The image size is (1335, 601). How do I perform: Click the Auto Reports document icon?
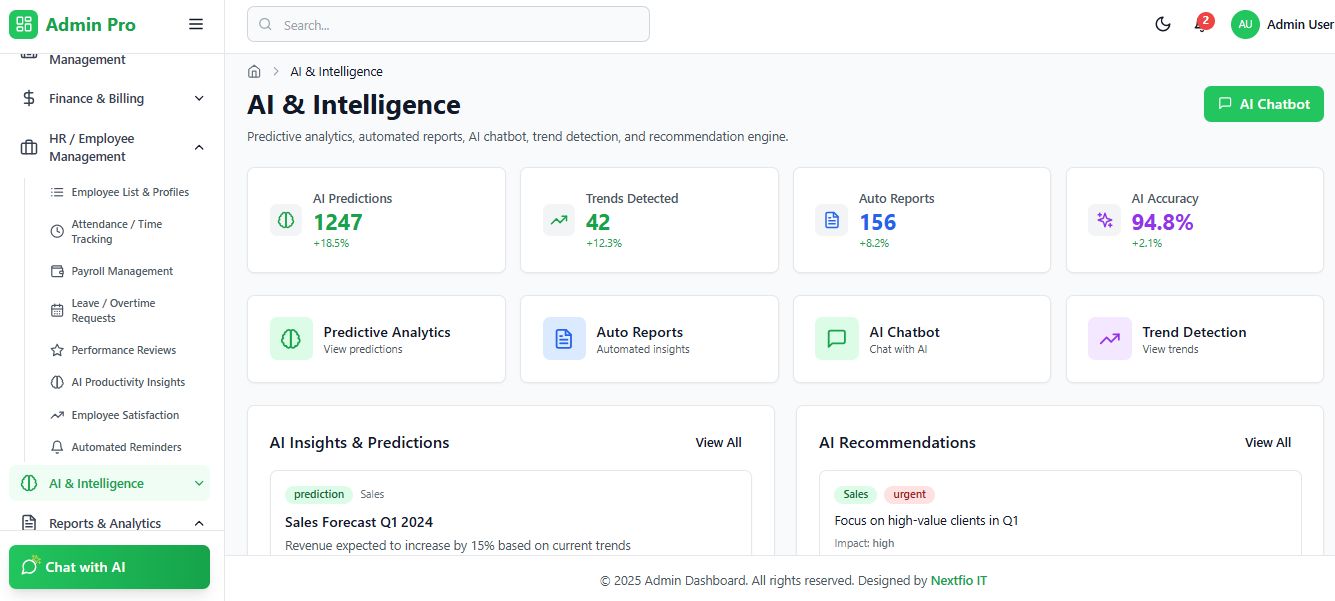pos(564,339)
